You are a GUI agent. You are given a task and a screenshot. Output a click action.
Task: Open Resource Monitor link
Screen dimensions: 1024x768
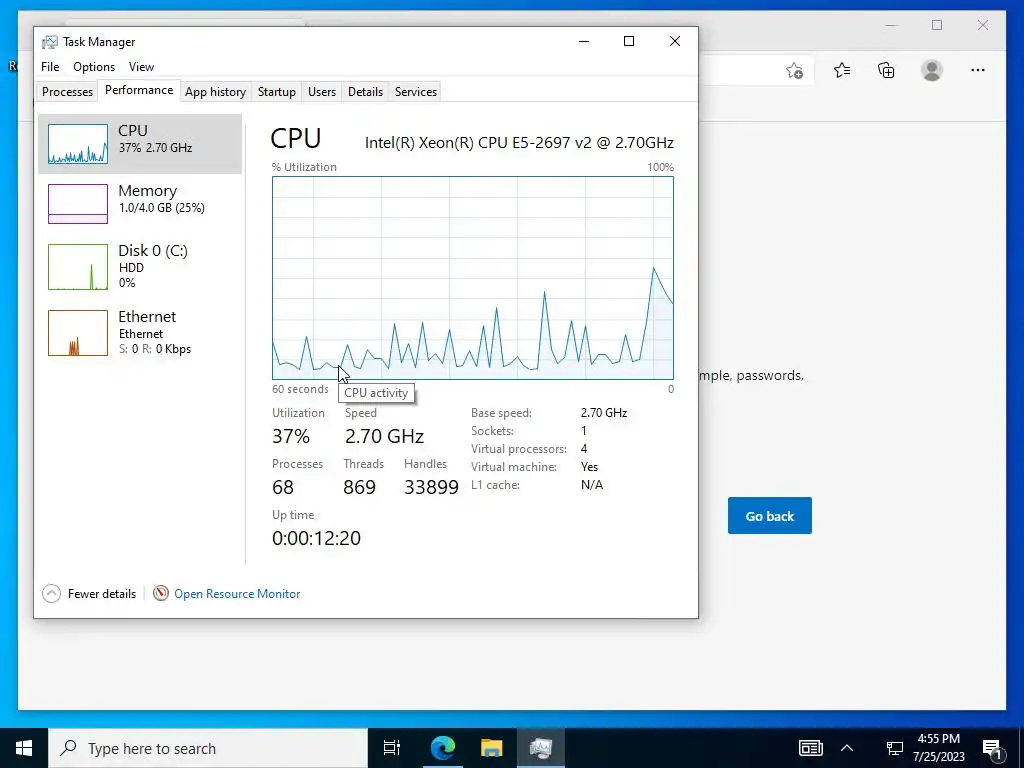pos(237,594)
